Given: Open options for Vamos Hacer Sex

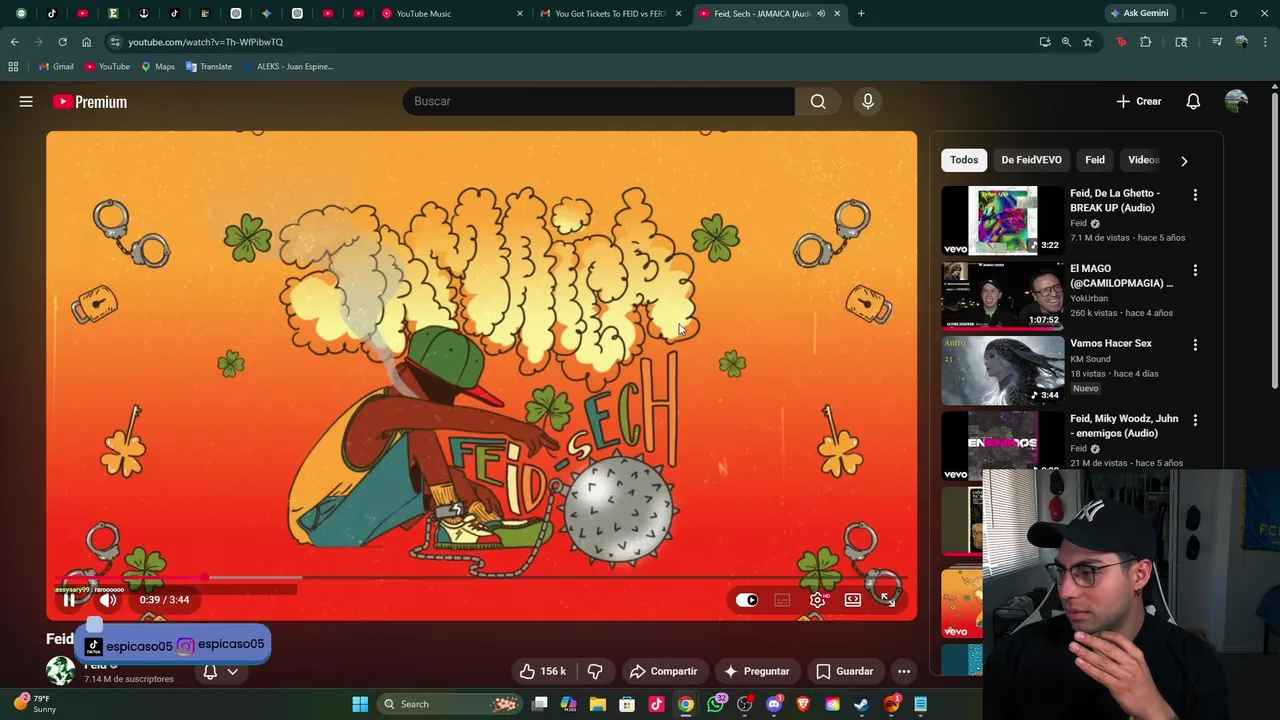Looking at the screenshot, I should (x=1195, y=345).
